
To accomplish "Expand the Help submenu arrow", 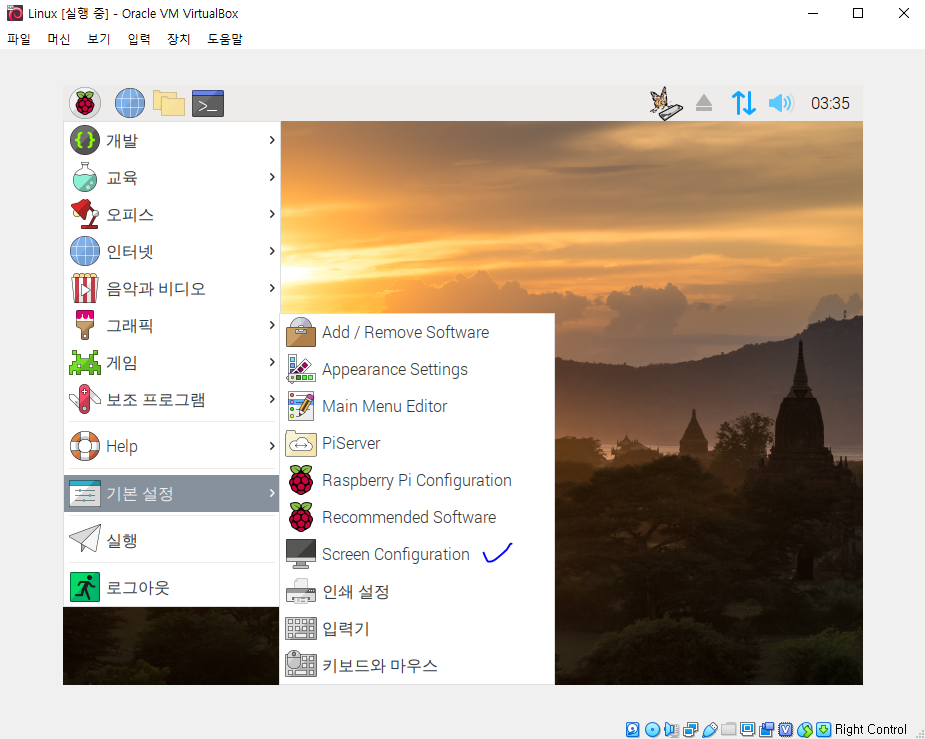I will point(272,446).
